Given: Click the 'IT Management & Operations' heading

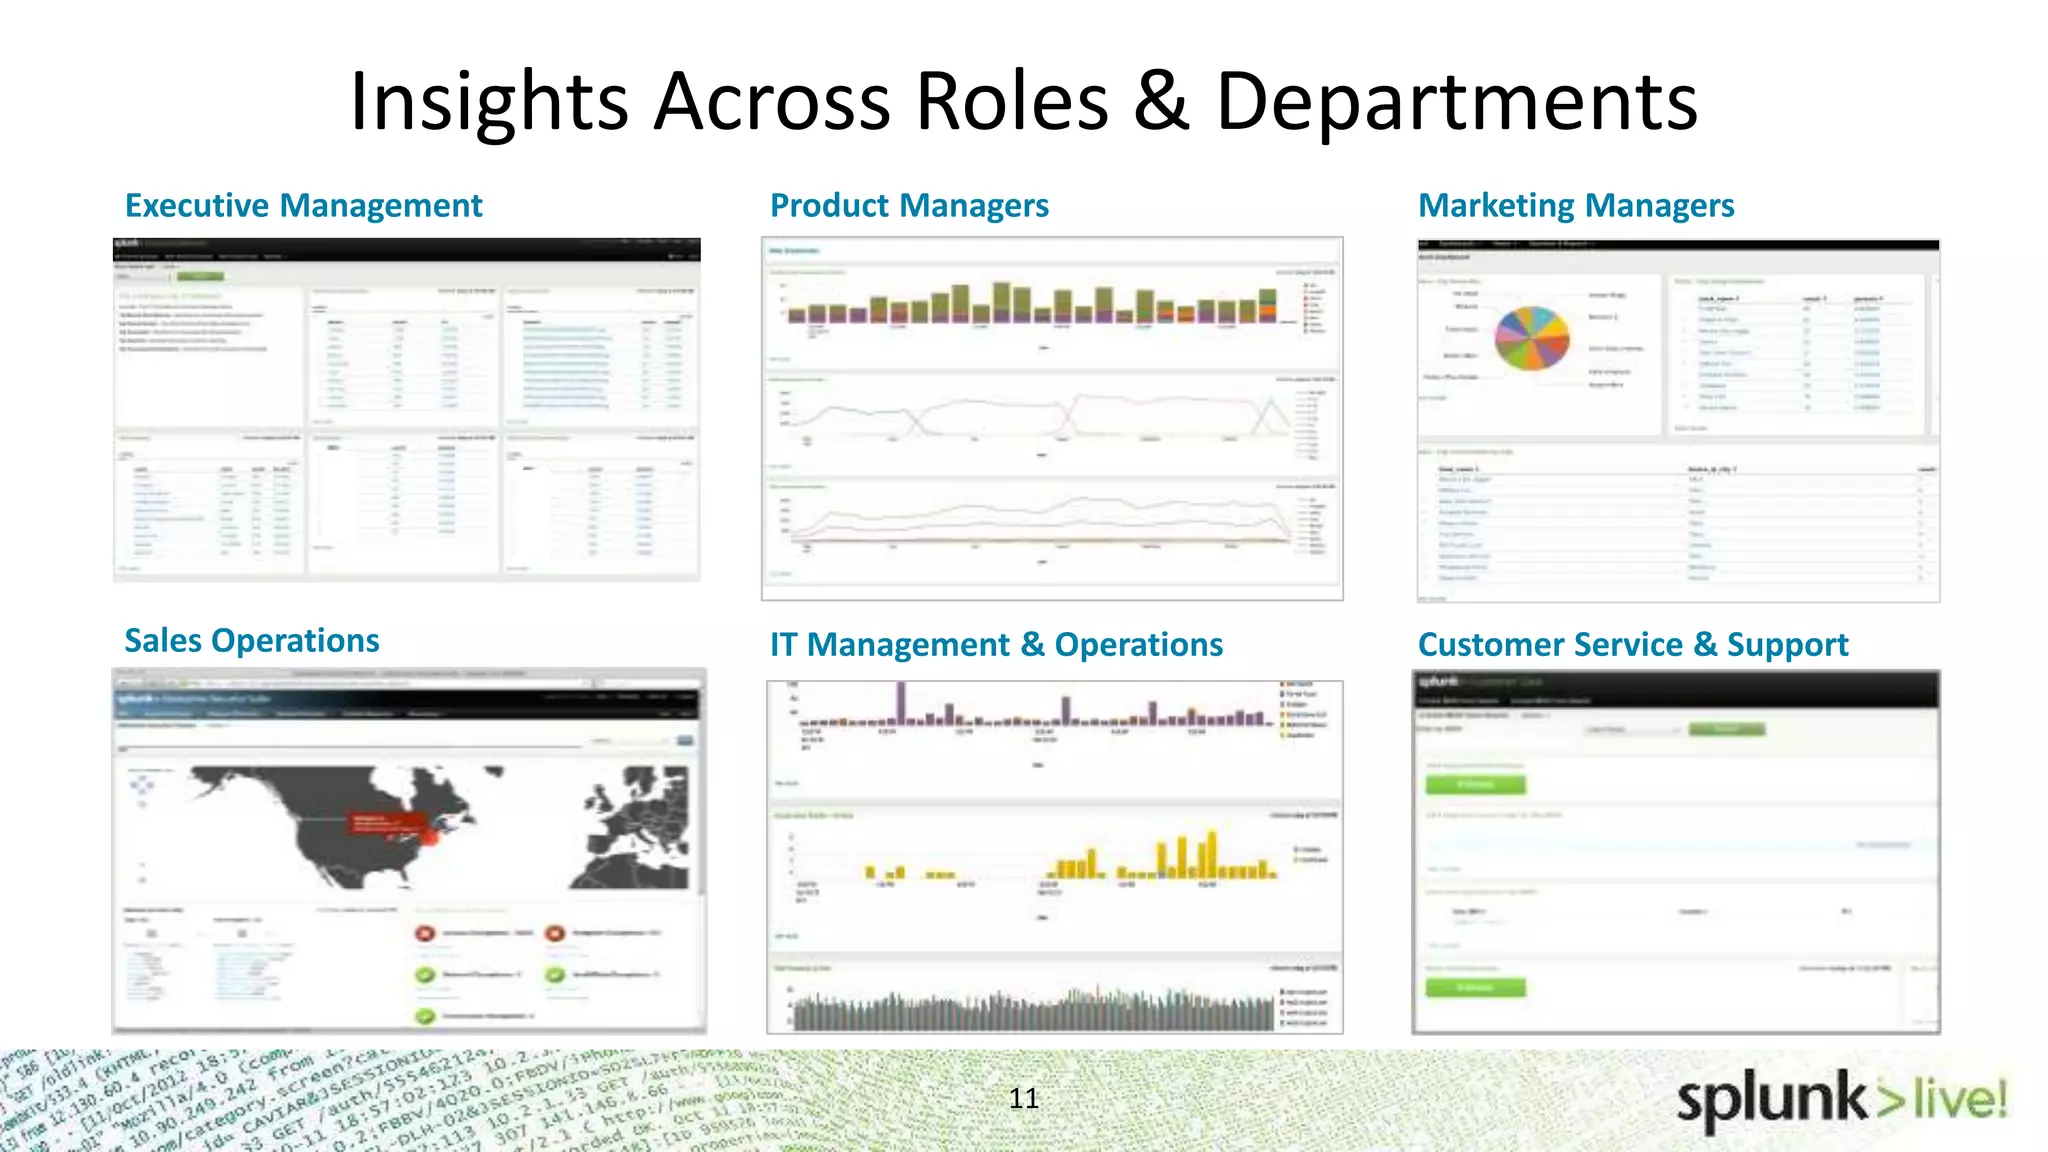Looking at the screenshot, I should (x=996, y=644).
